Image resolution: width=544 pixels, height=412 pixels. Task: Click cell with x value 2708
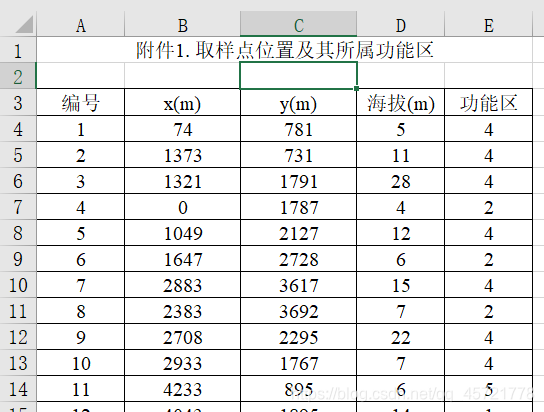click(x=182, y=336)
